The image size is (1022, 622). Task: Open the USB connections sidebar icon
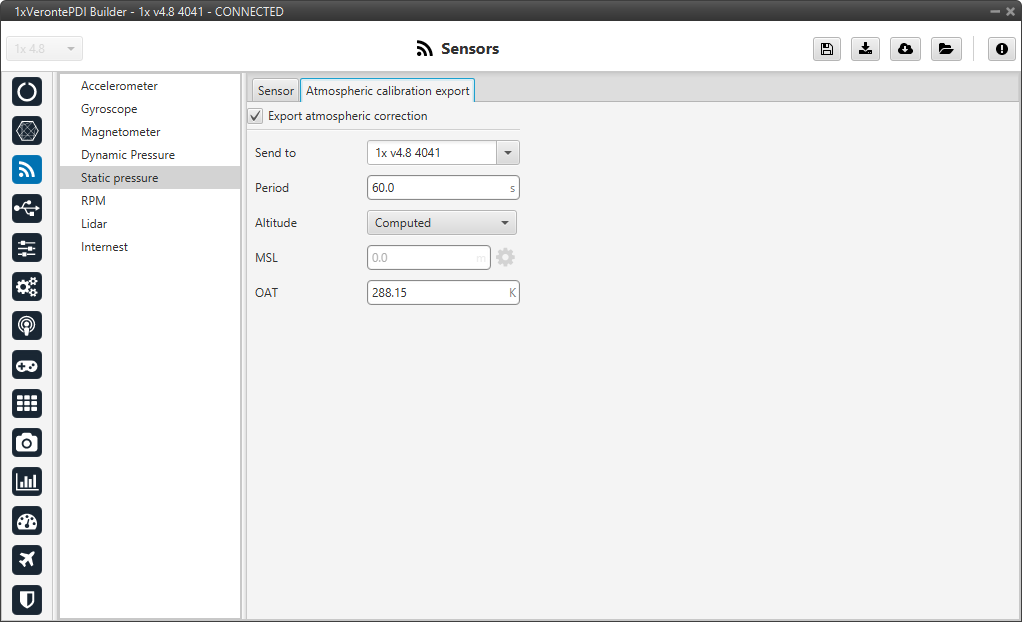(27, 208)
